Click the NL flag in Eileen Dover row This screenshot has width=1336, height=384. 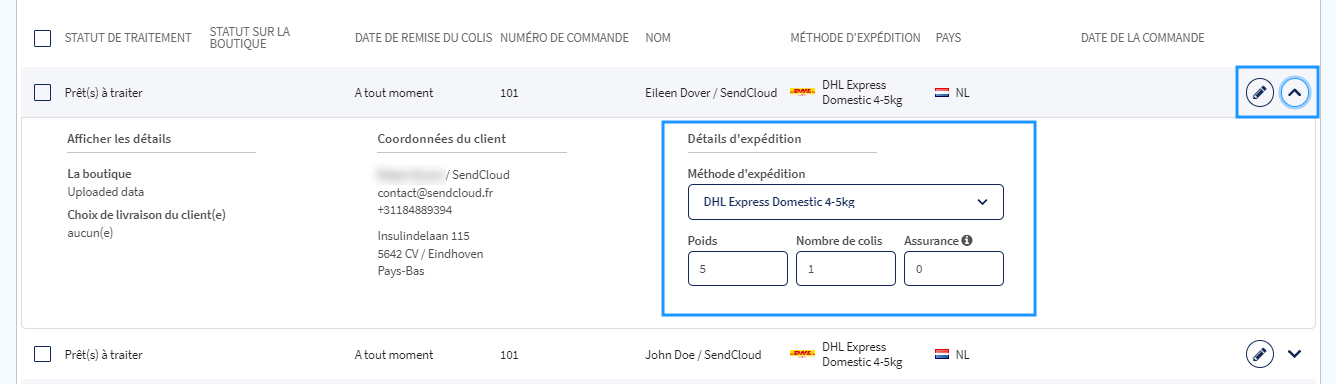[942, 93]
